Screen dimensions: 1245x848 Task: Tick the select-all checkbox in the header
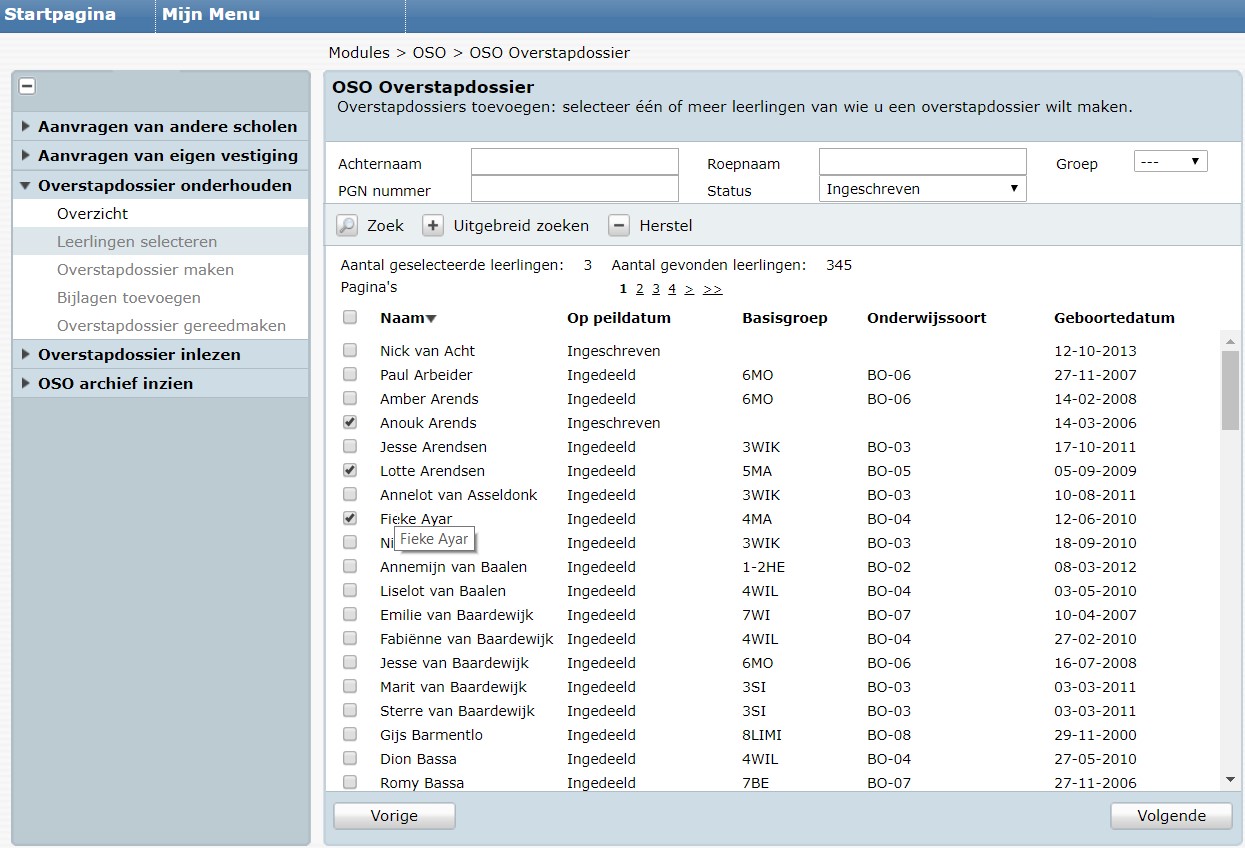pos(350,317)
